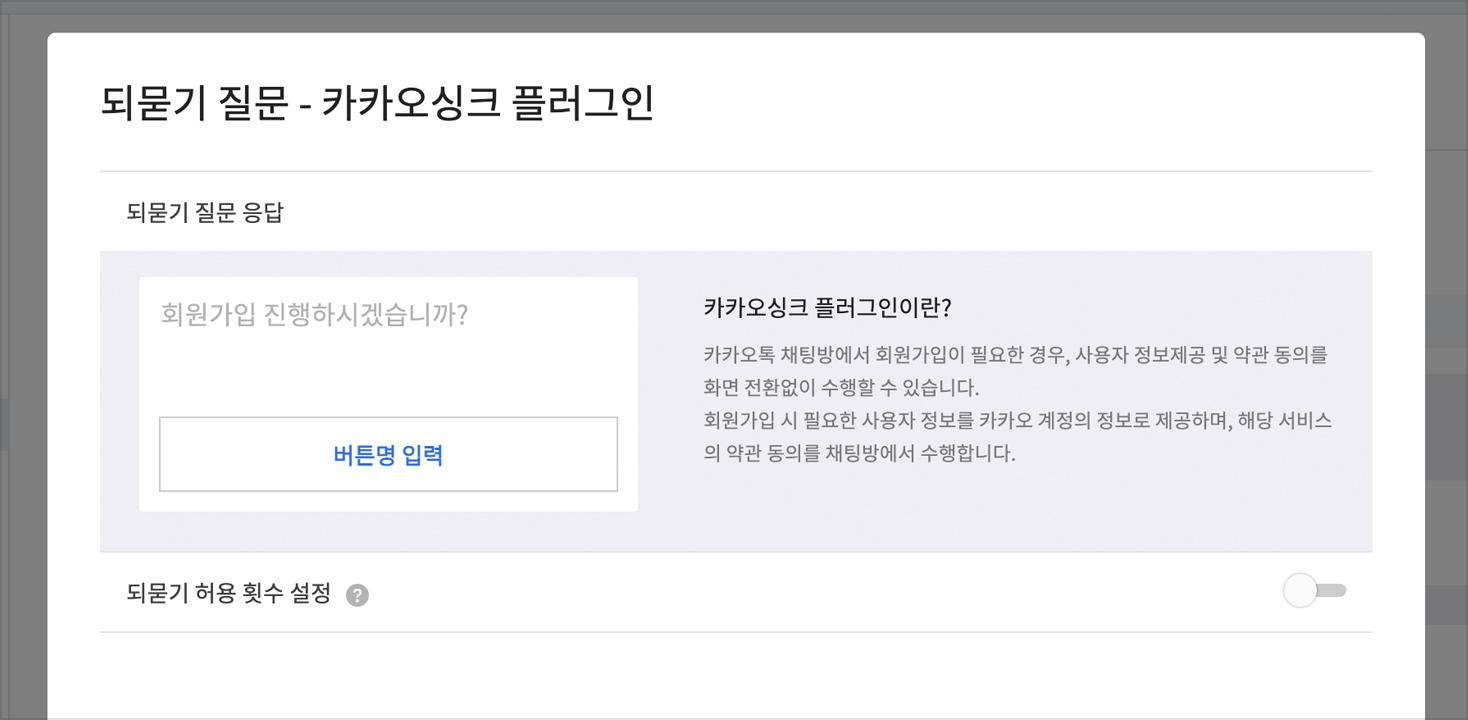Image resolution: width=1468 pixels, height=720 pixels.
Task: Click the line 의 약관 동의를 채팅방에서 수행합니다
Action: (859, 454)
